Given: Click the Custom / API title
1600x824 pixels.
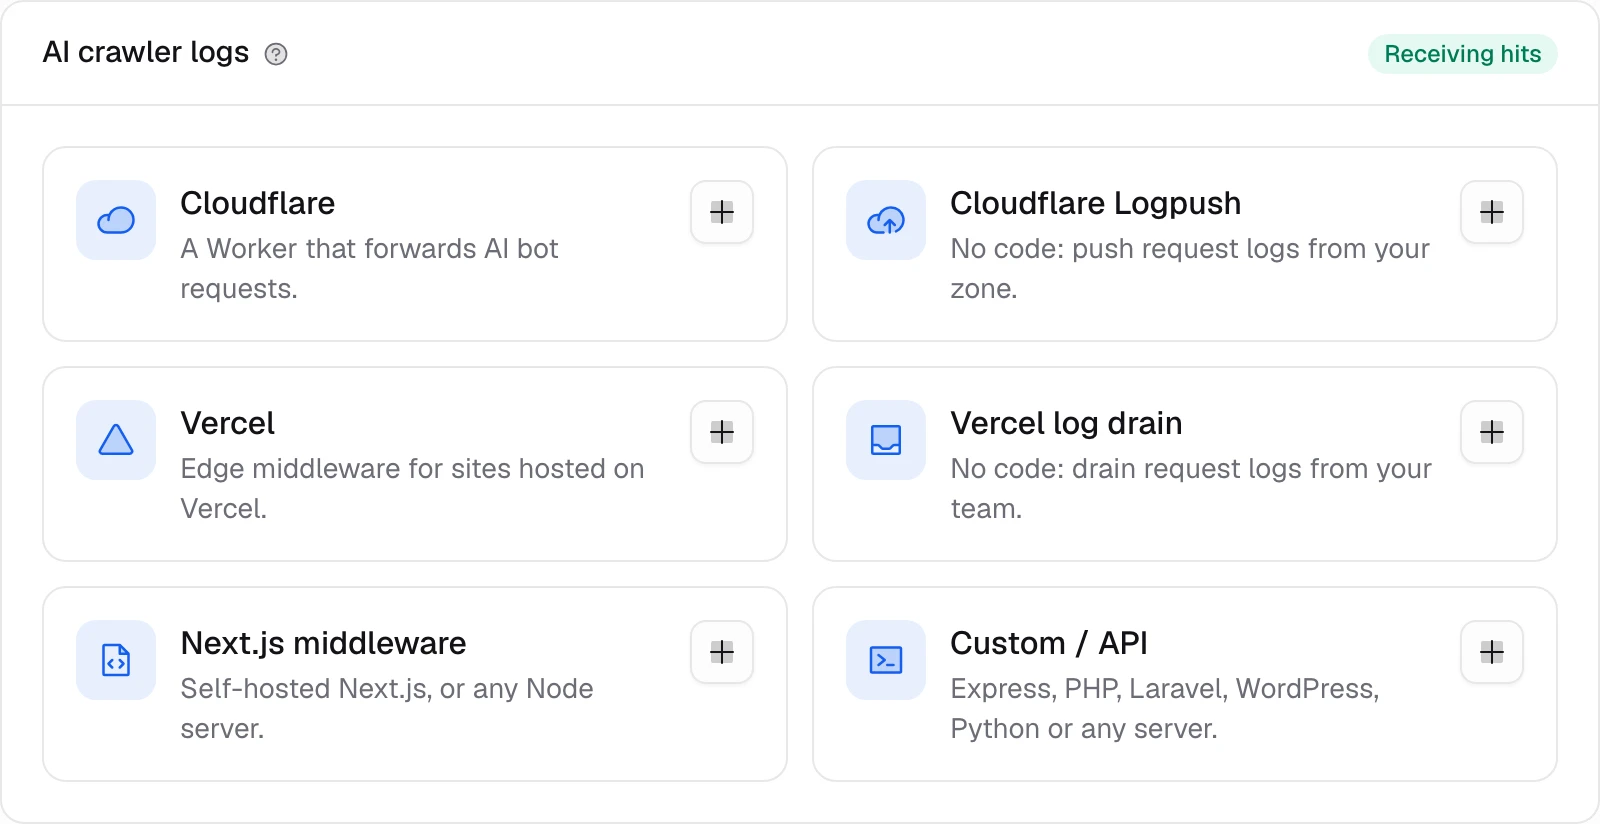Looking at the screenshot, I should (1049, 643).
